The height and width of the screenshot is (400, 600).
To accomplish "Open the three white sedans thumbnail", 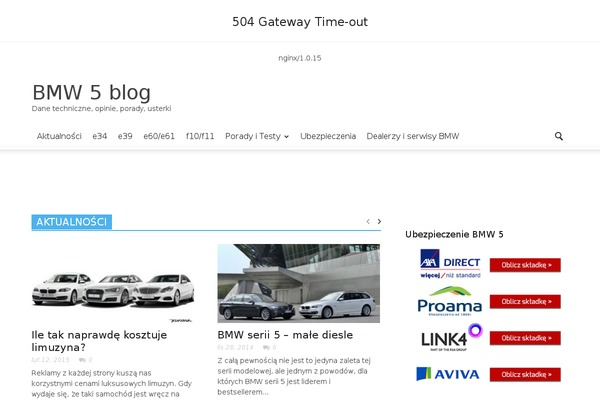I will click(x=113, y=284).
